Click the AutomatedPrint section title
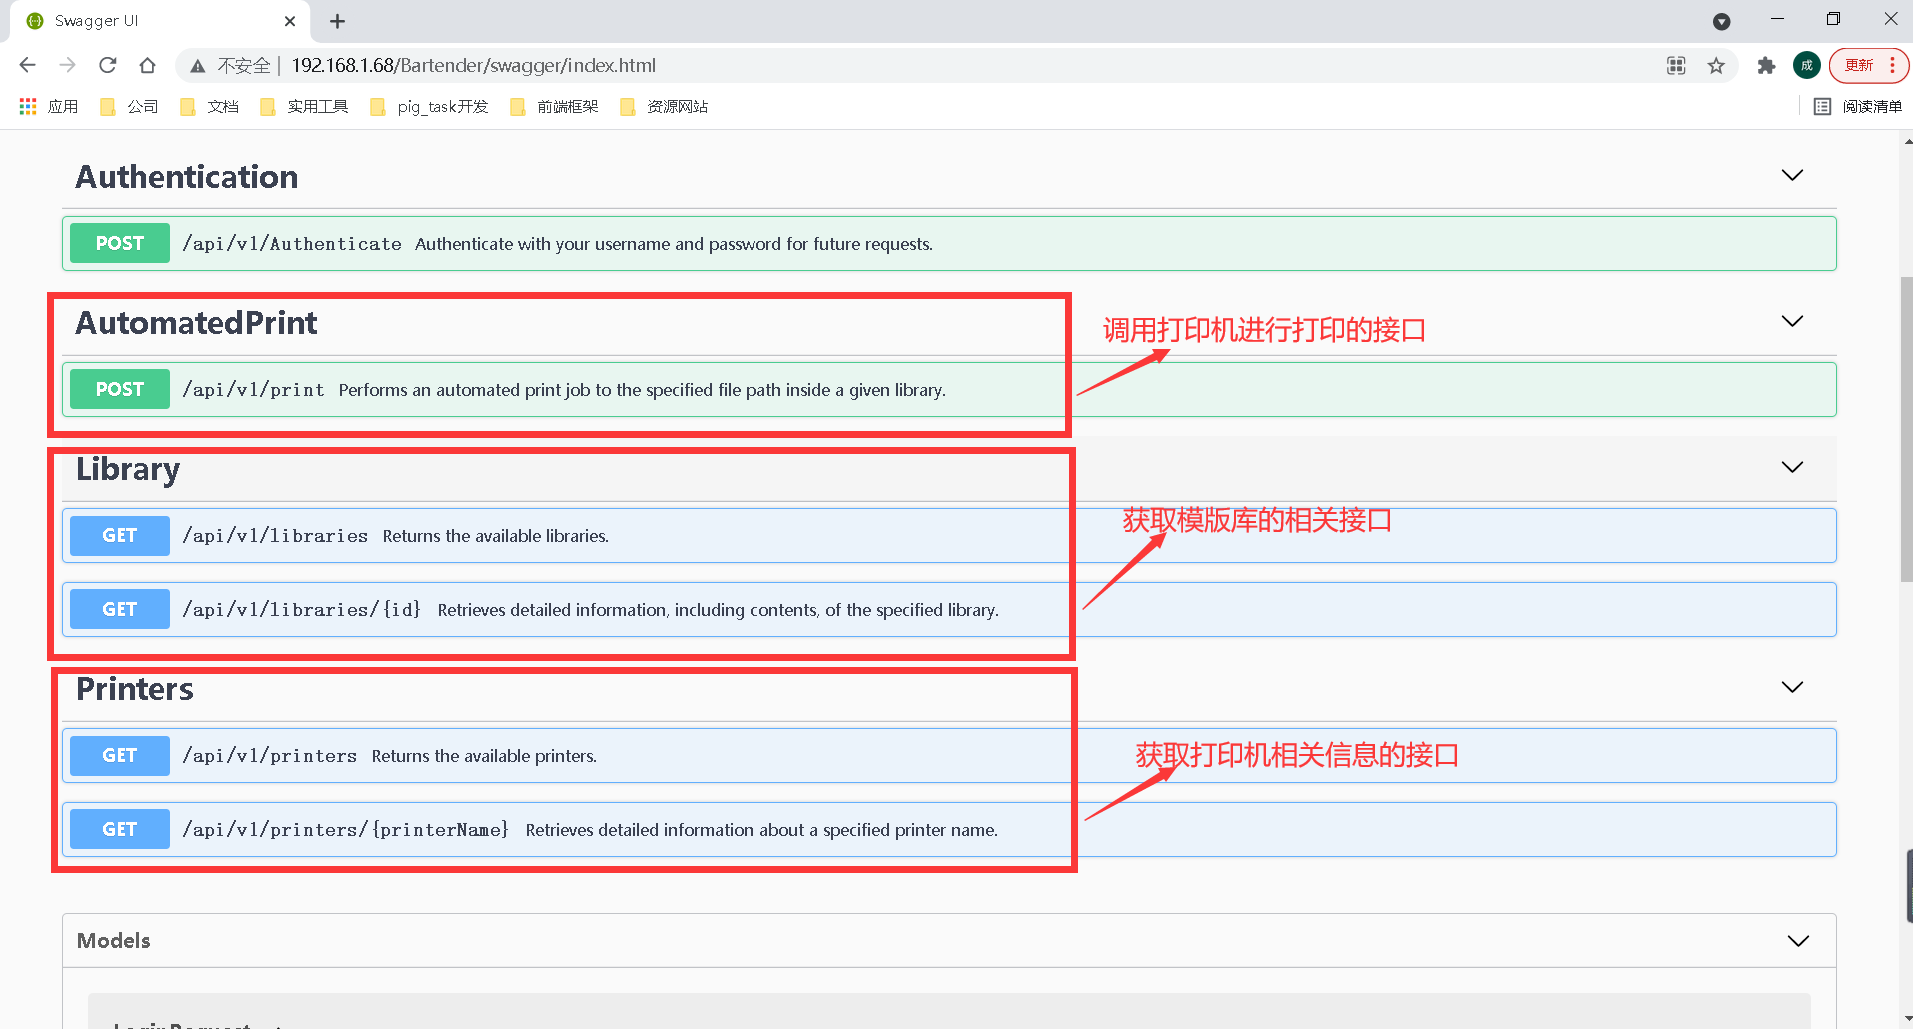The height and width of the screenshot is (1029, 1913). click(x=197, y=323)
